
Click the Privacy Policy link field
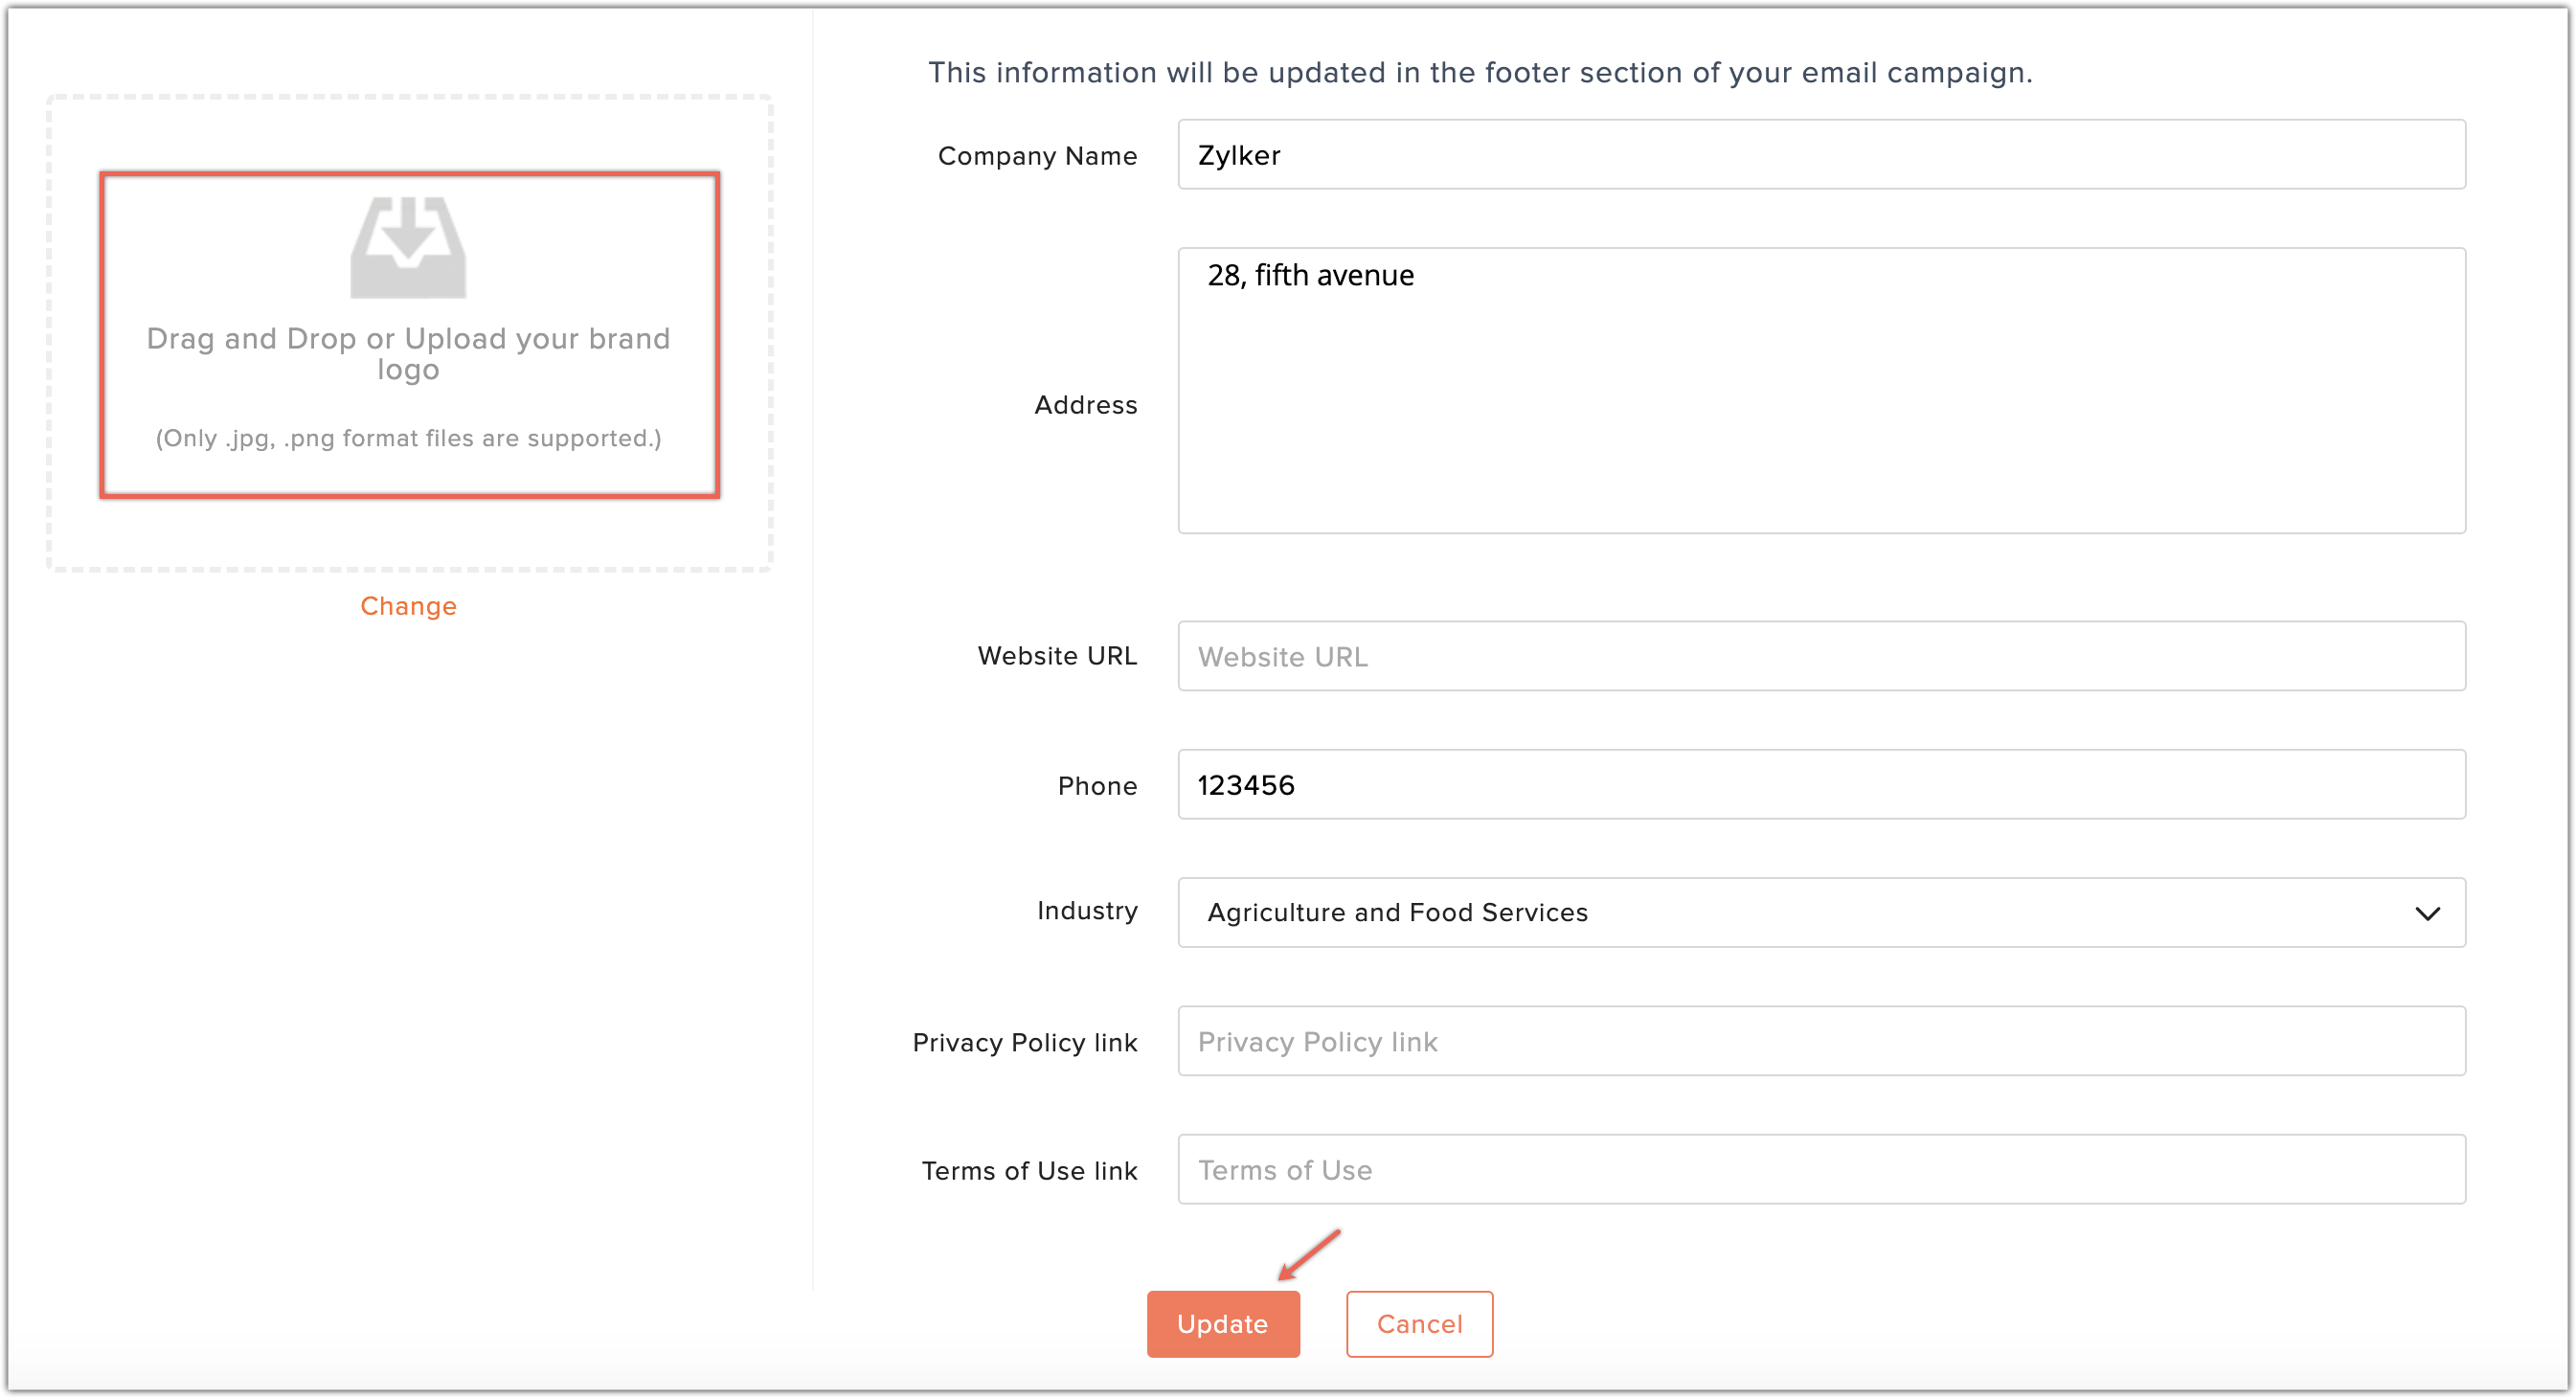click(1820, 1042)
